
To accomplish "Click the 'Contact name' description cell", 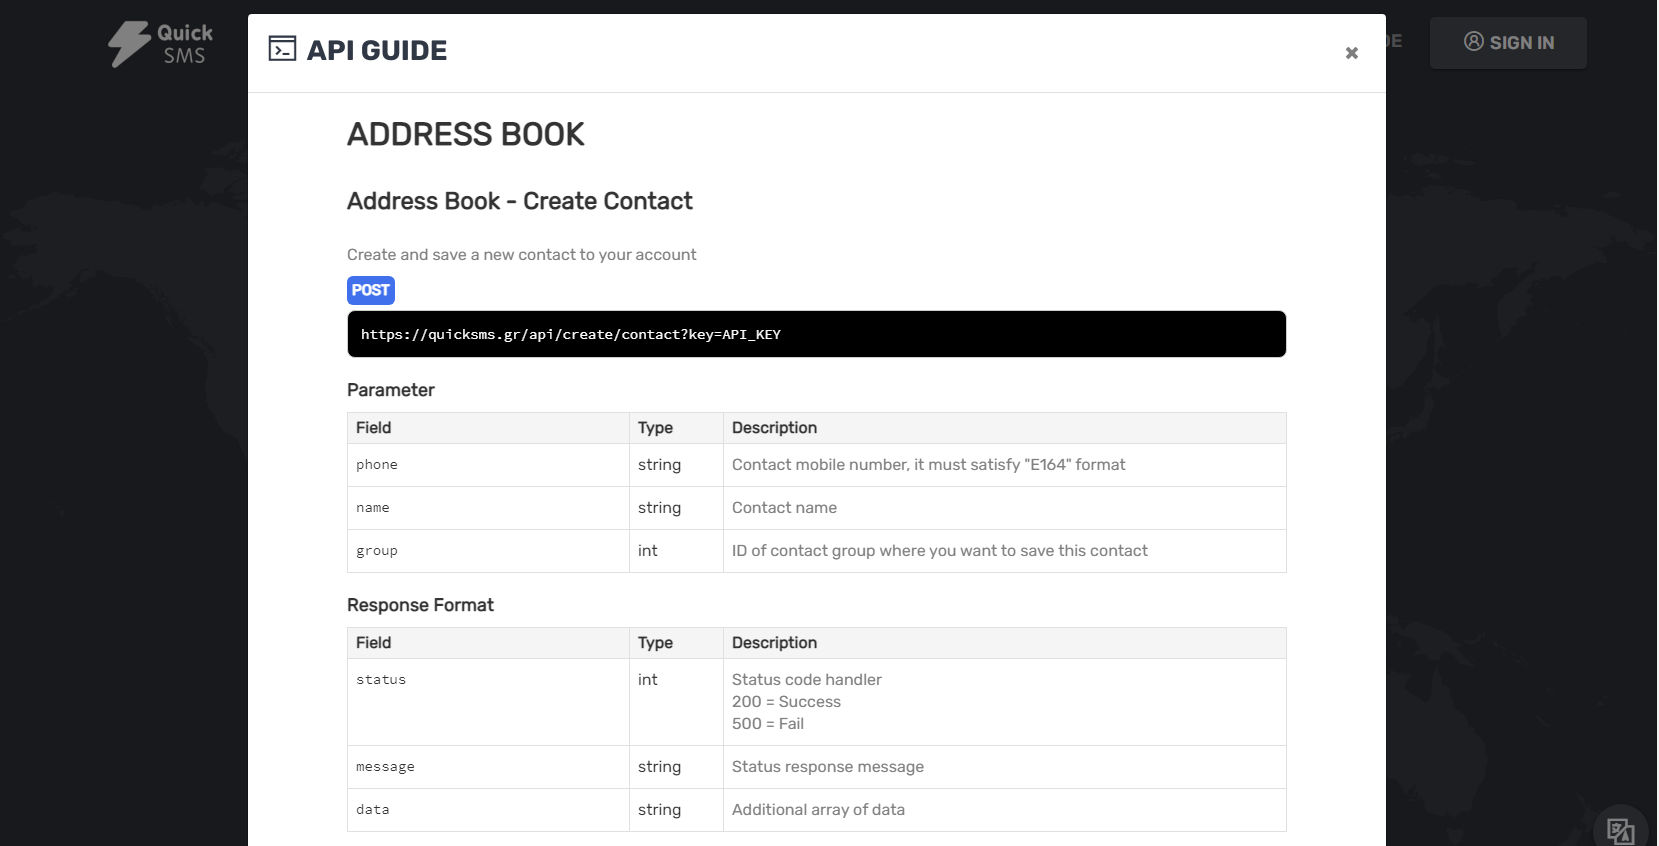I will 1004,508.
